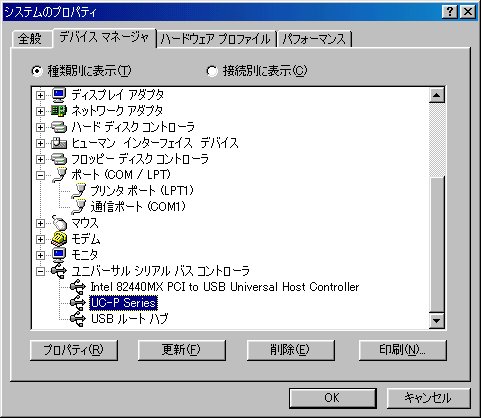Collapse the ユニバーサル シリアル バス コントローラ branch
481x418 pixels.
coord(40,271)
